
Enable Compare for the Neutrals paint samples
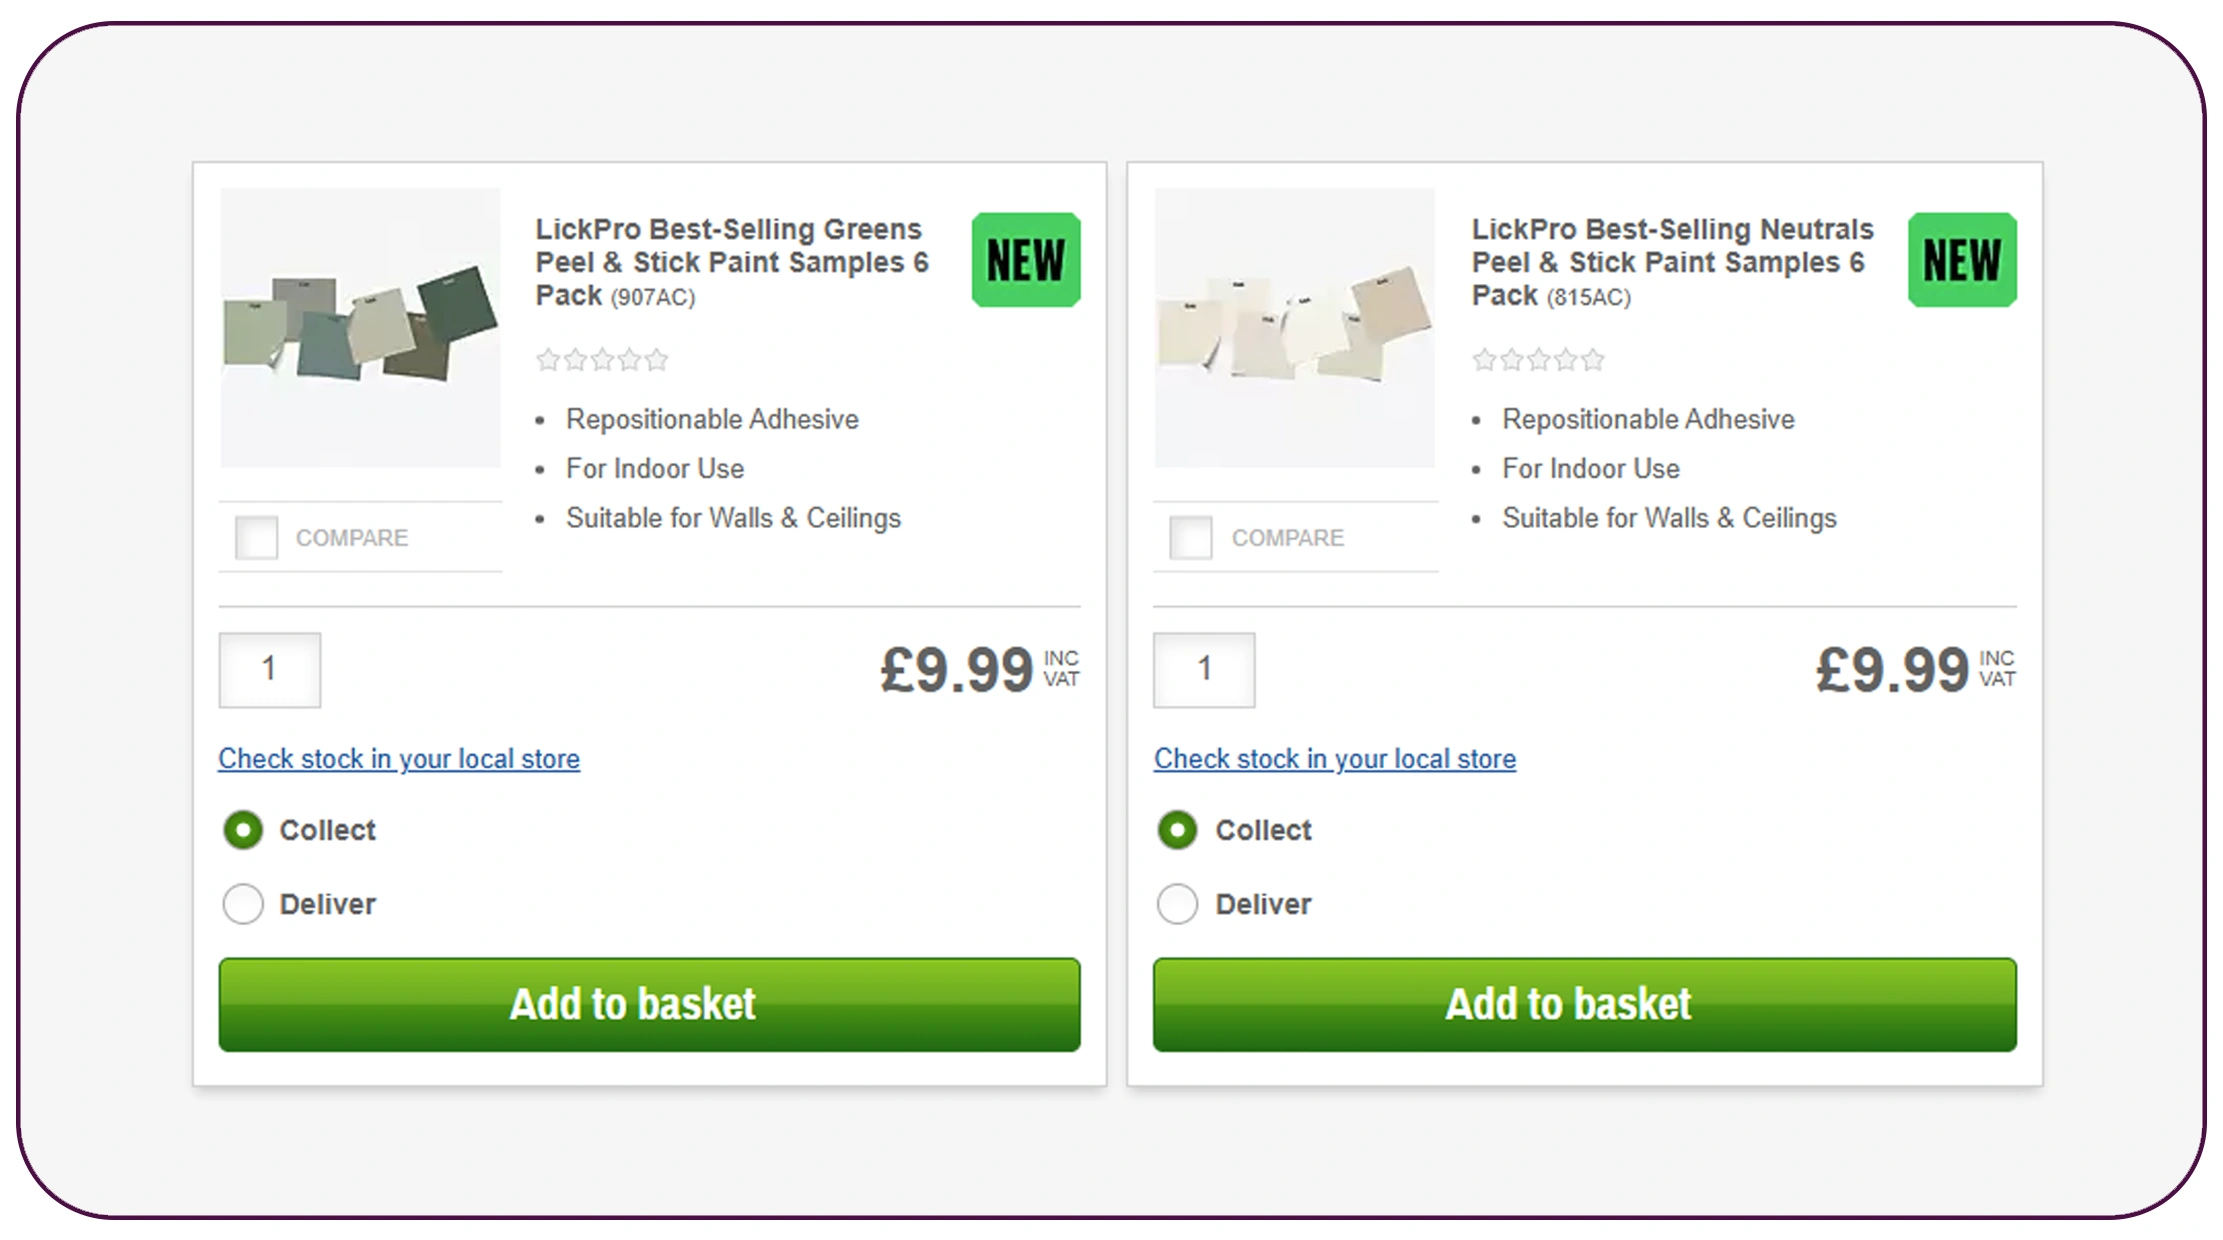tap(1192, 537)
